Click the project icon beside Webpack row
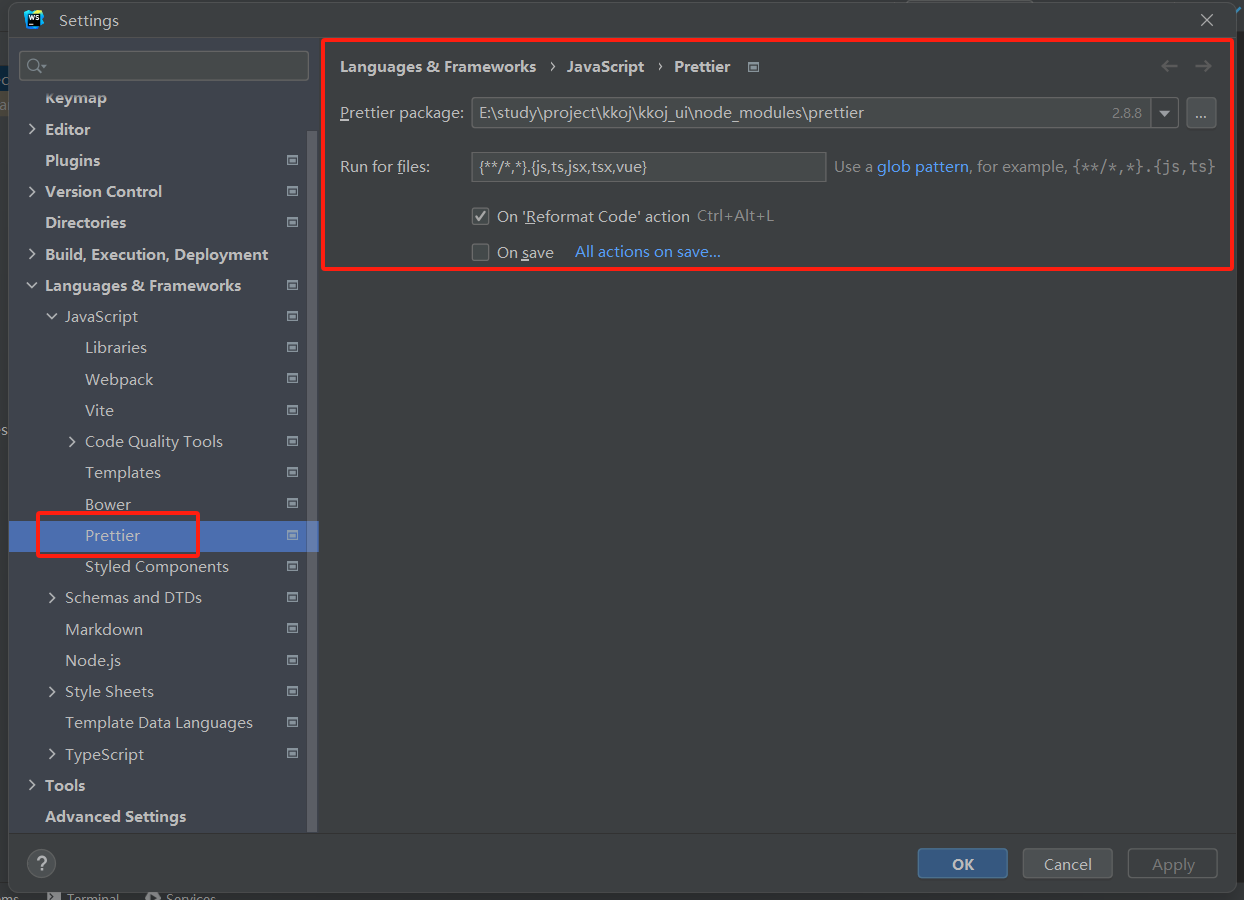Screen dimensions: 1244x900 coord(292,379)
